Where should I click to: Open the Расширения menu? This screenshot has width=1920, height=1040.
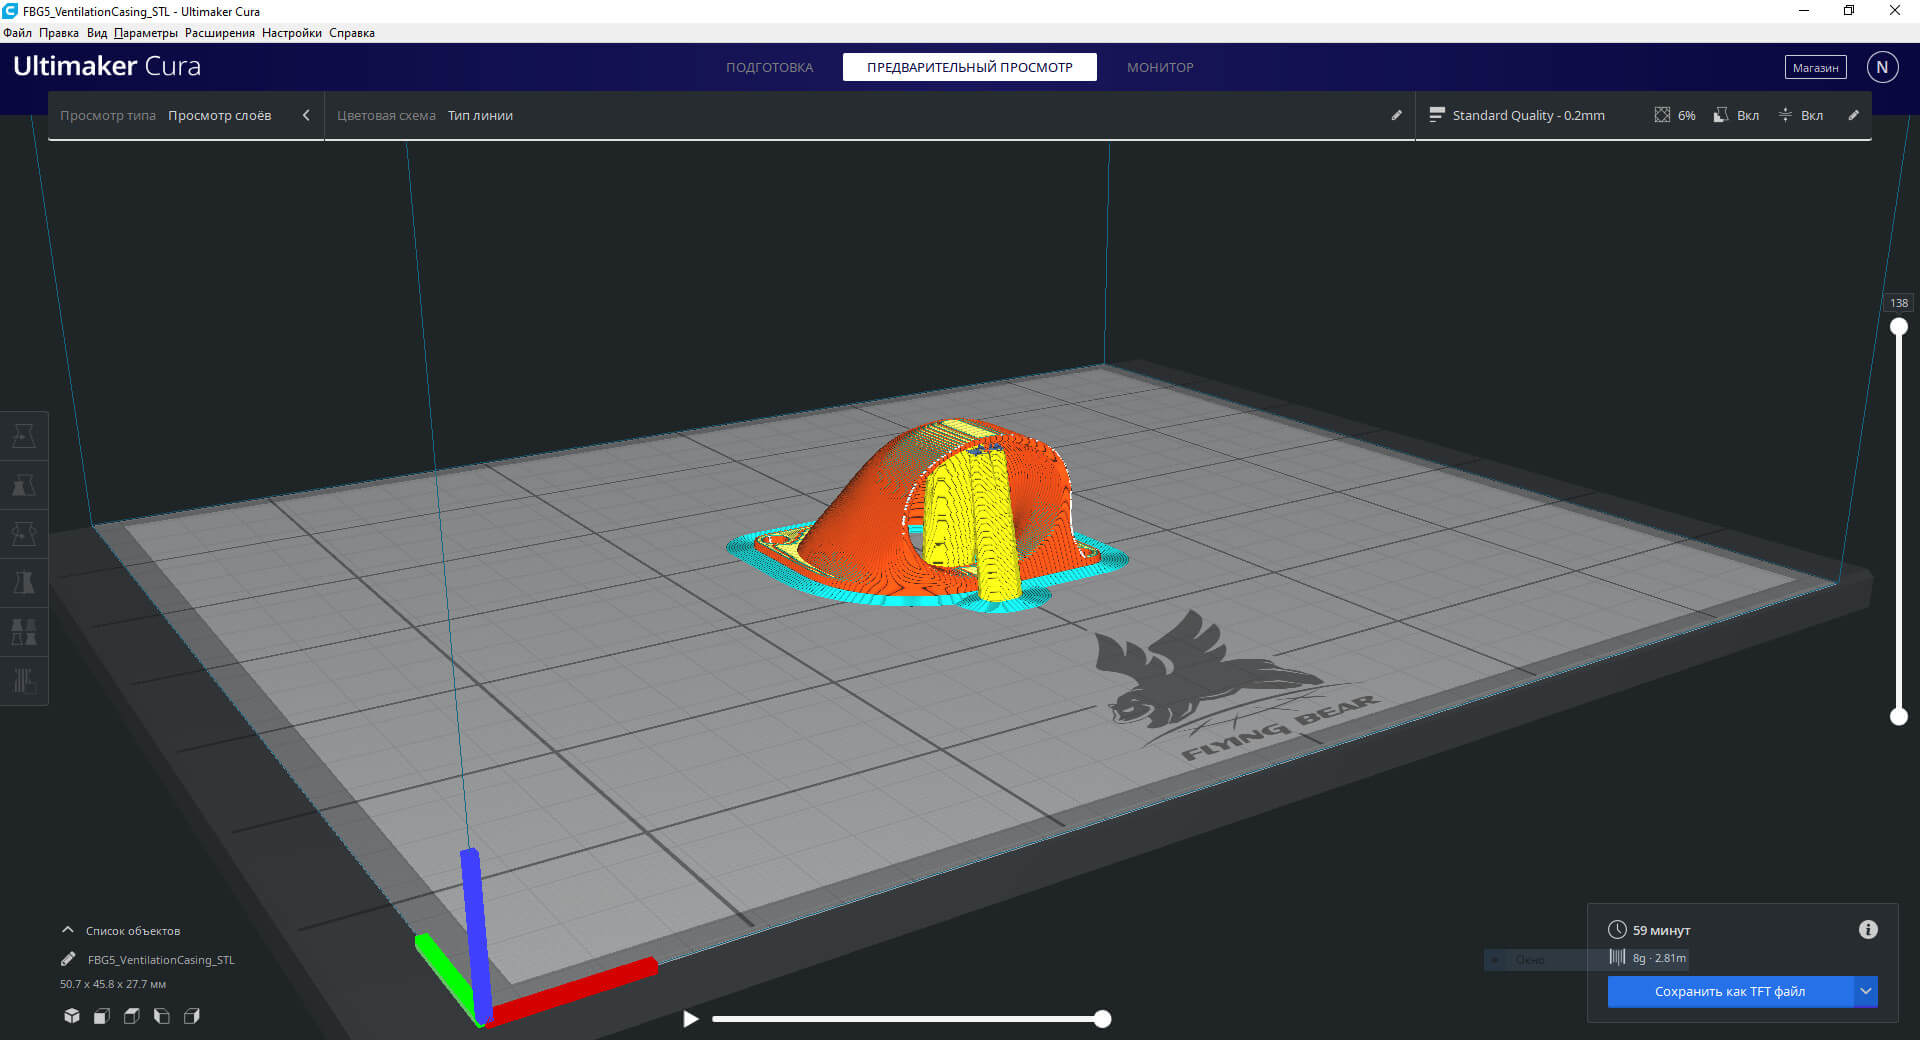[219, 33]
